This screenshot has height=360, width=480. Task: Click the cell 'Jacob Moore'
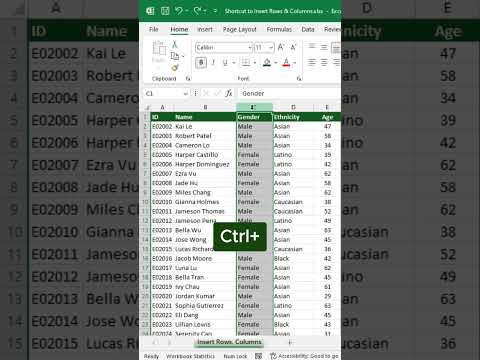[205, 259]
